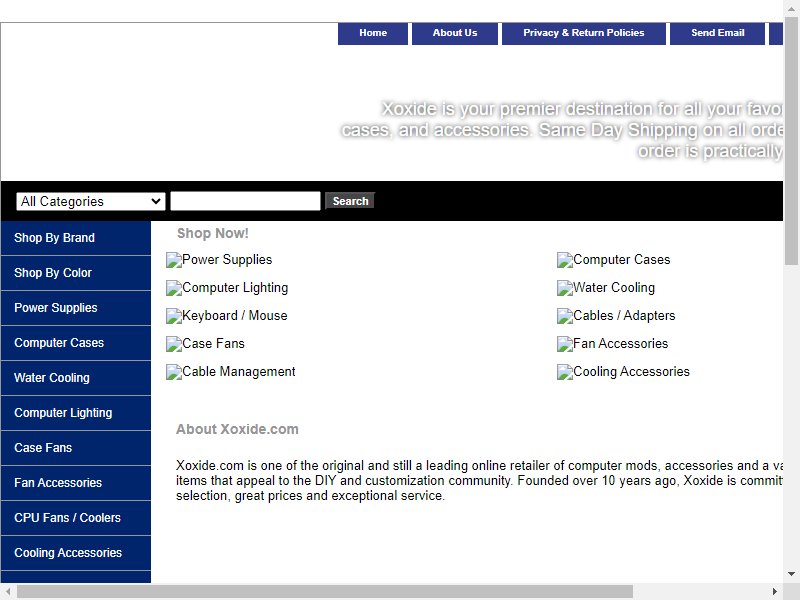The height and width of the screenshot is (600, 800).
Task: Open Shop By Brand in the sidebar
Action: pyautogui.click(x=76, y=238)
